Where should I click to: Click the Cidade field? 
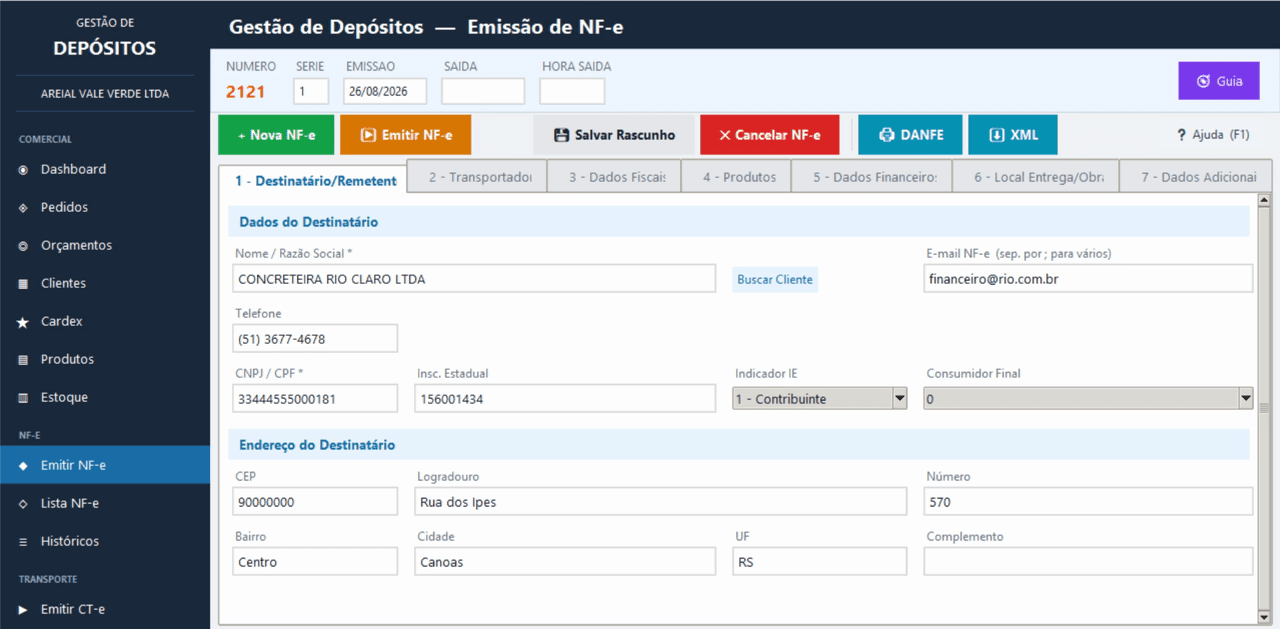pyautogui.click(x=565, y=562)
